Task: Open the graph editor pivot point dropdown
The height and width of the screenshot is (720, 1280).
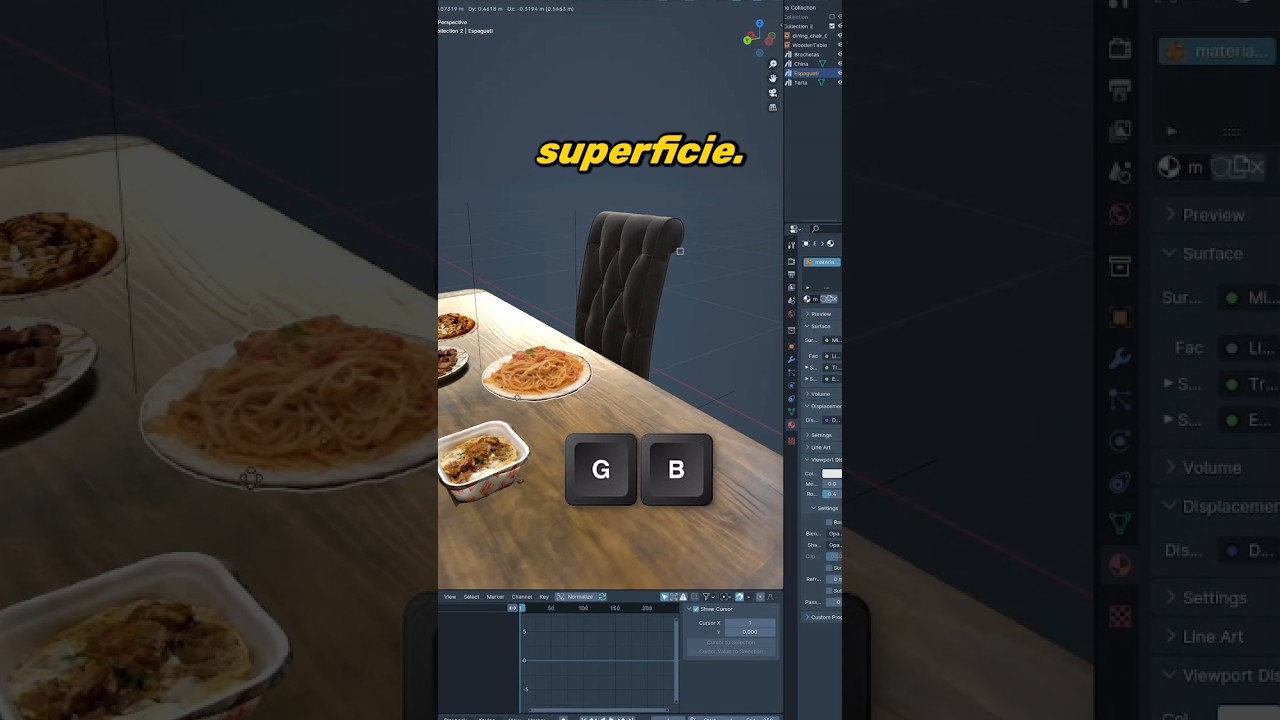Action: click(x=725, y=597)
